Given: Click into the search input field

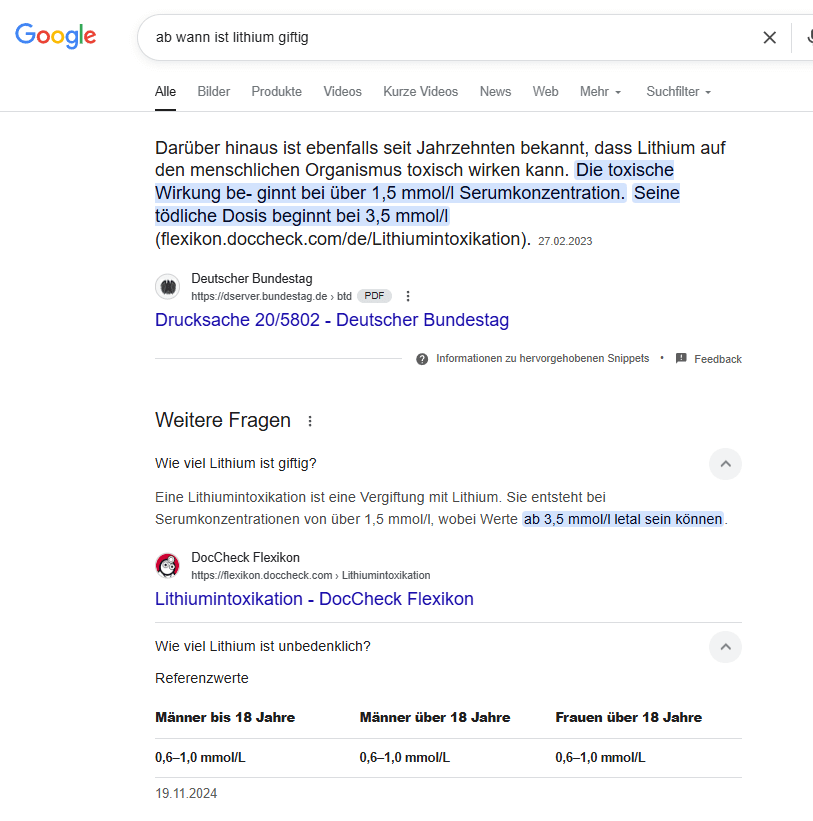Looking at the screenshot, I should (450, 38).
